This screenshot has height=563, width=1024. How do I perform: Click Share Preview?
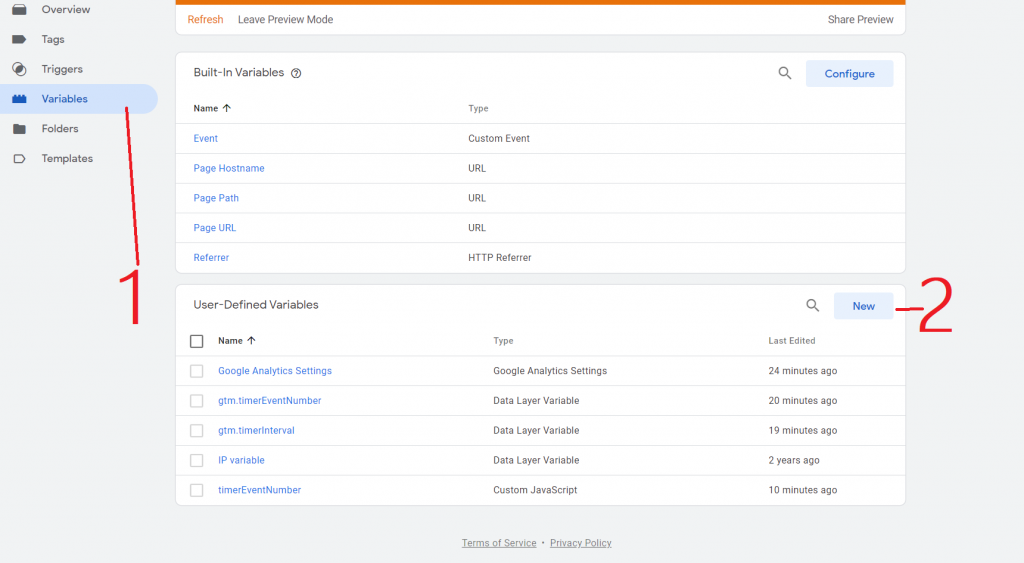tap(860, 20)
